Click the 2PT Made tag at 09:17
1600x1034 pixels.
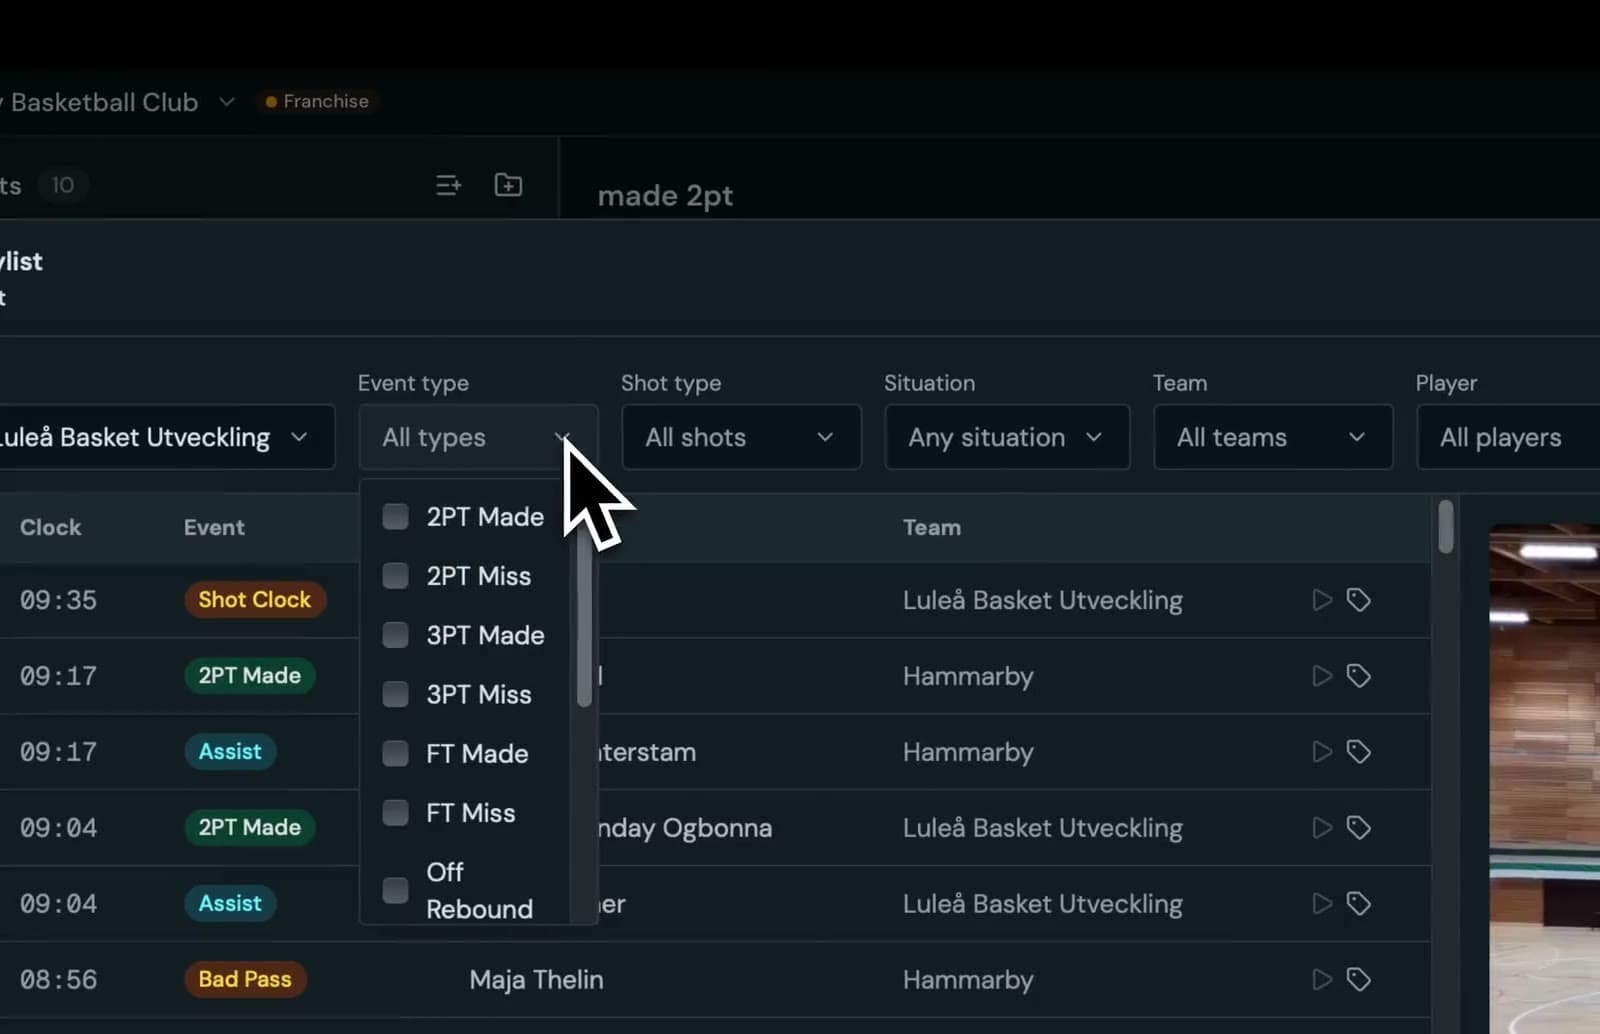(x=249, y=676)
